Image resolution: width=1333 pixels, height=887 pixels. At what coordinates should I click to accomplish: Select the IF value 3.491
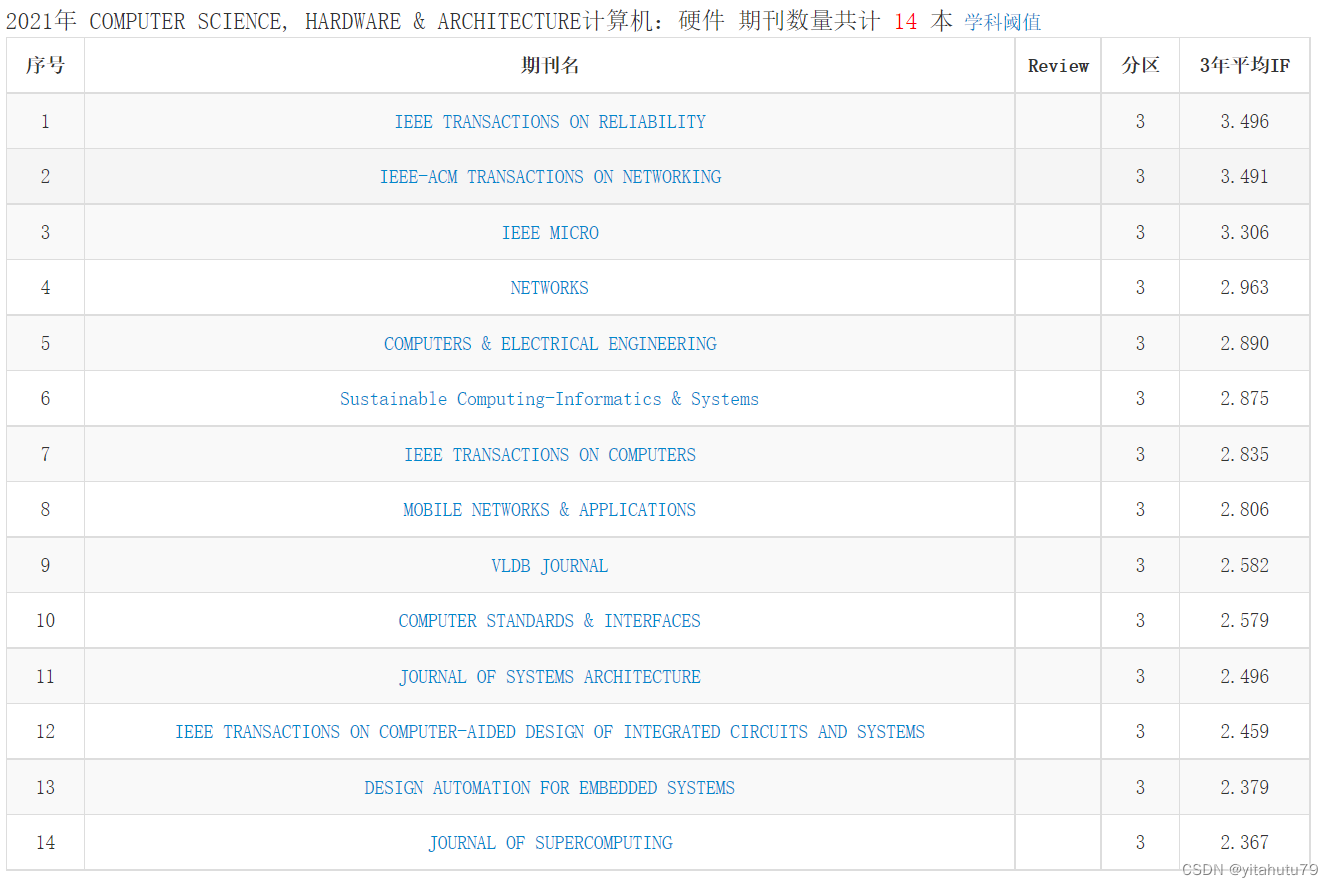1245,177
